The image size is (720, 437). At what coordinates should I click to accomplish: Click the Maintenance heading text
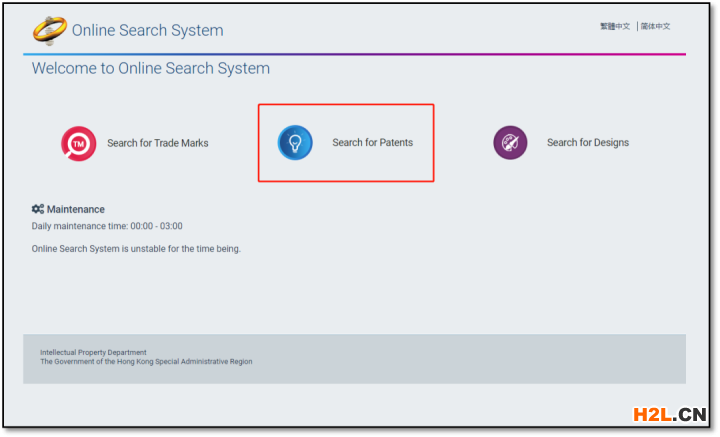76,209
